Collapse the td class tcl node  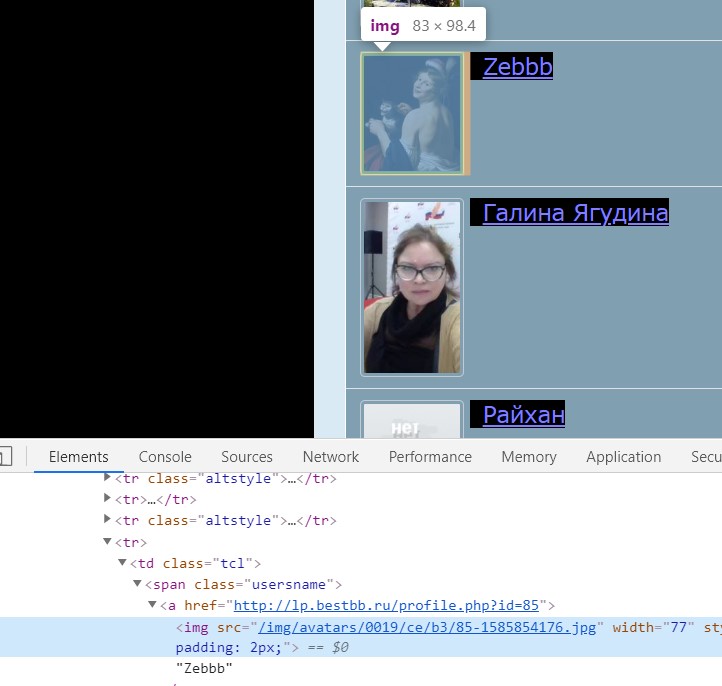[122, 562]
